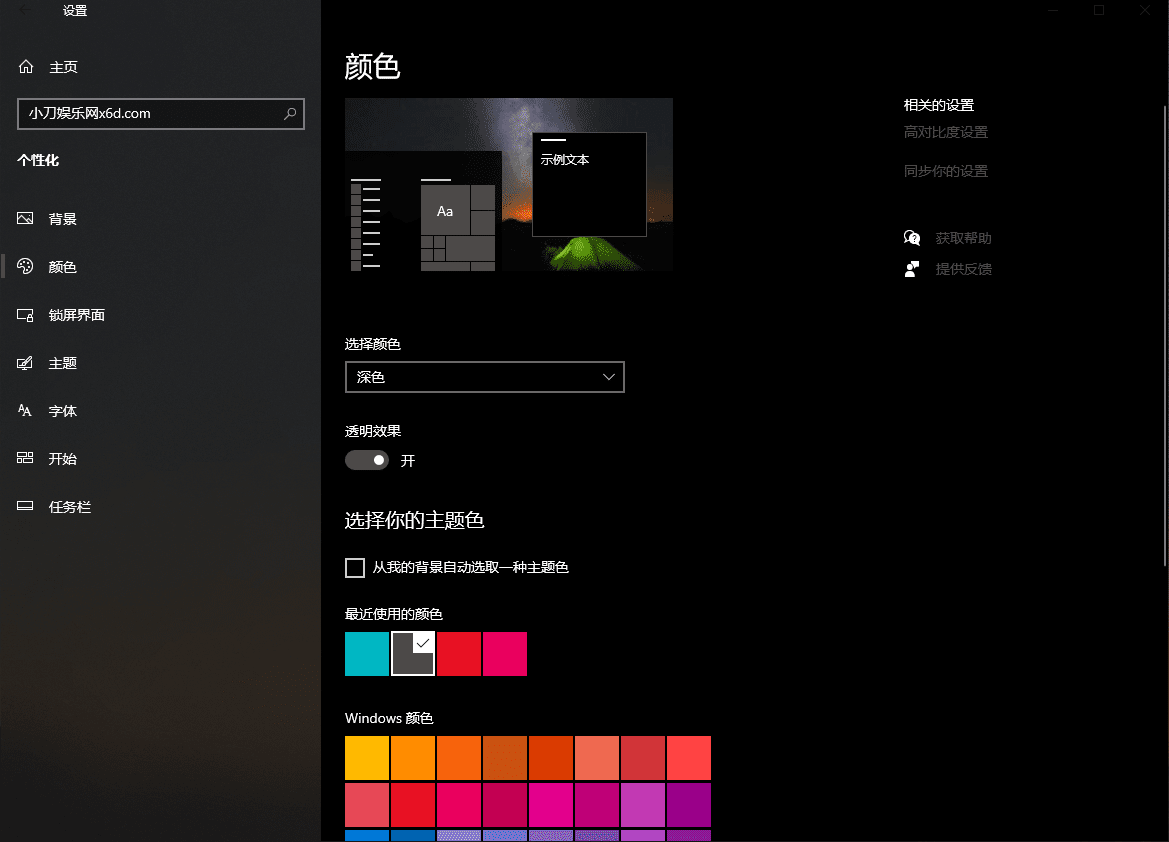
Task: Click the 获取帮助 (Get help) icon
Action: pyautogui.click(x=911, y=237)
